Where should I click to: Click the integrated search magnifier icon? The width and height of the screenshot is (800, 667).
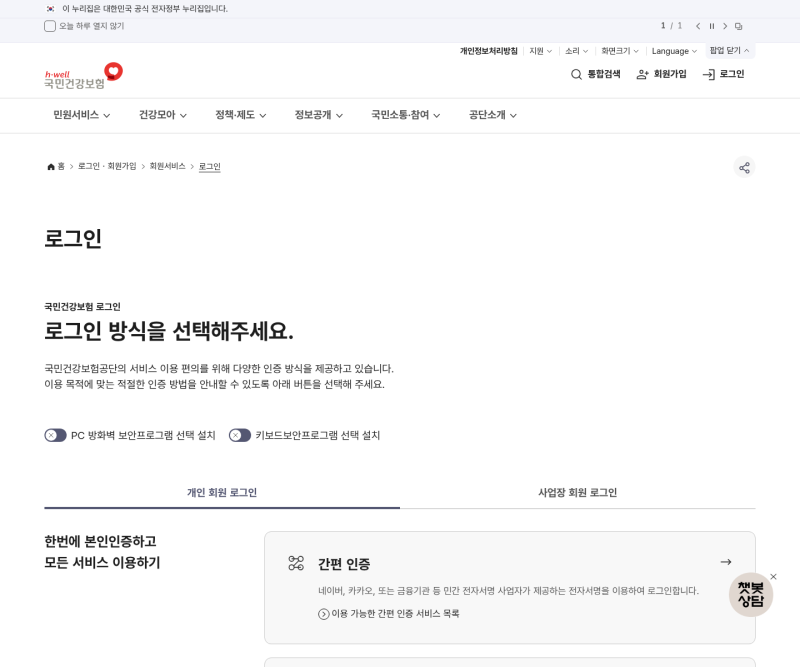[x=576, y=75]
